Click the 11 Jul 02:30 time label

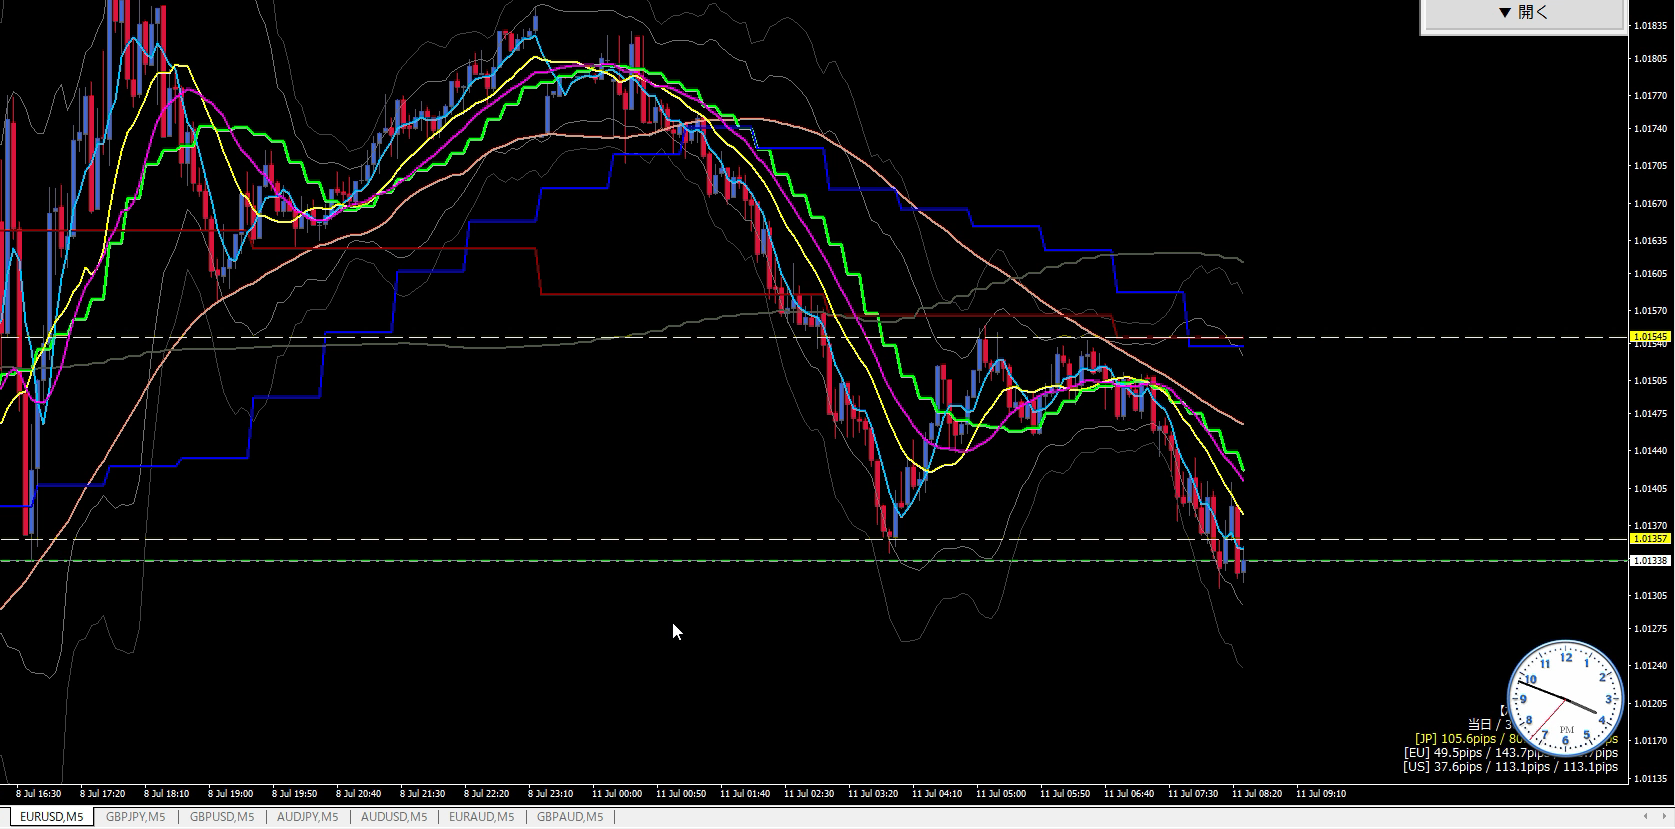coord(809,794)
